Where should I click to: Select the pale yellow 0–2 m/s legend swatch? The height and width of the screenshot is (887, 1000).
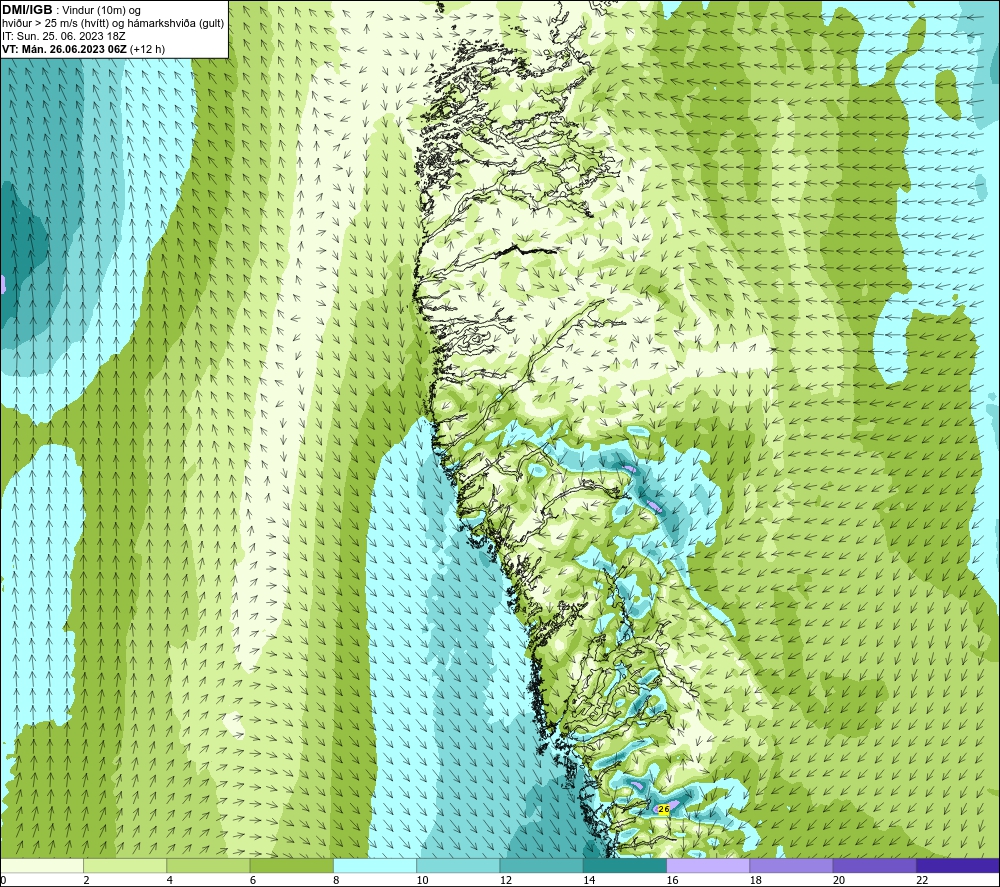click(41, 865)
